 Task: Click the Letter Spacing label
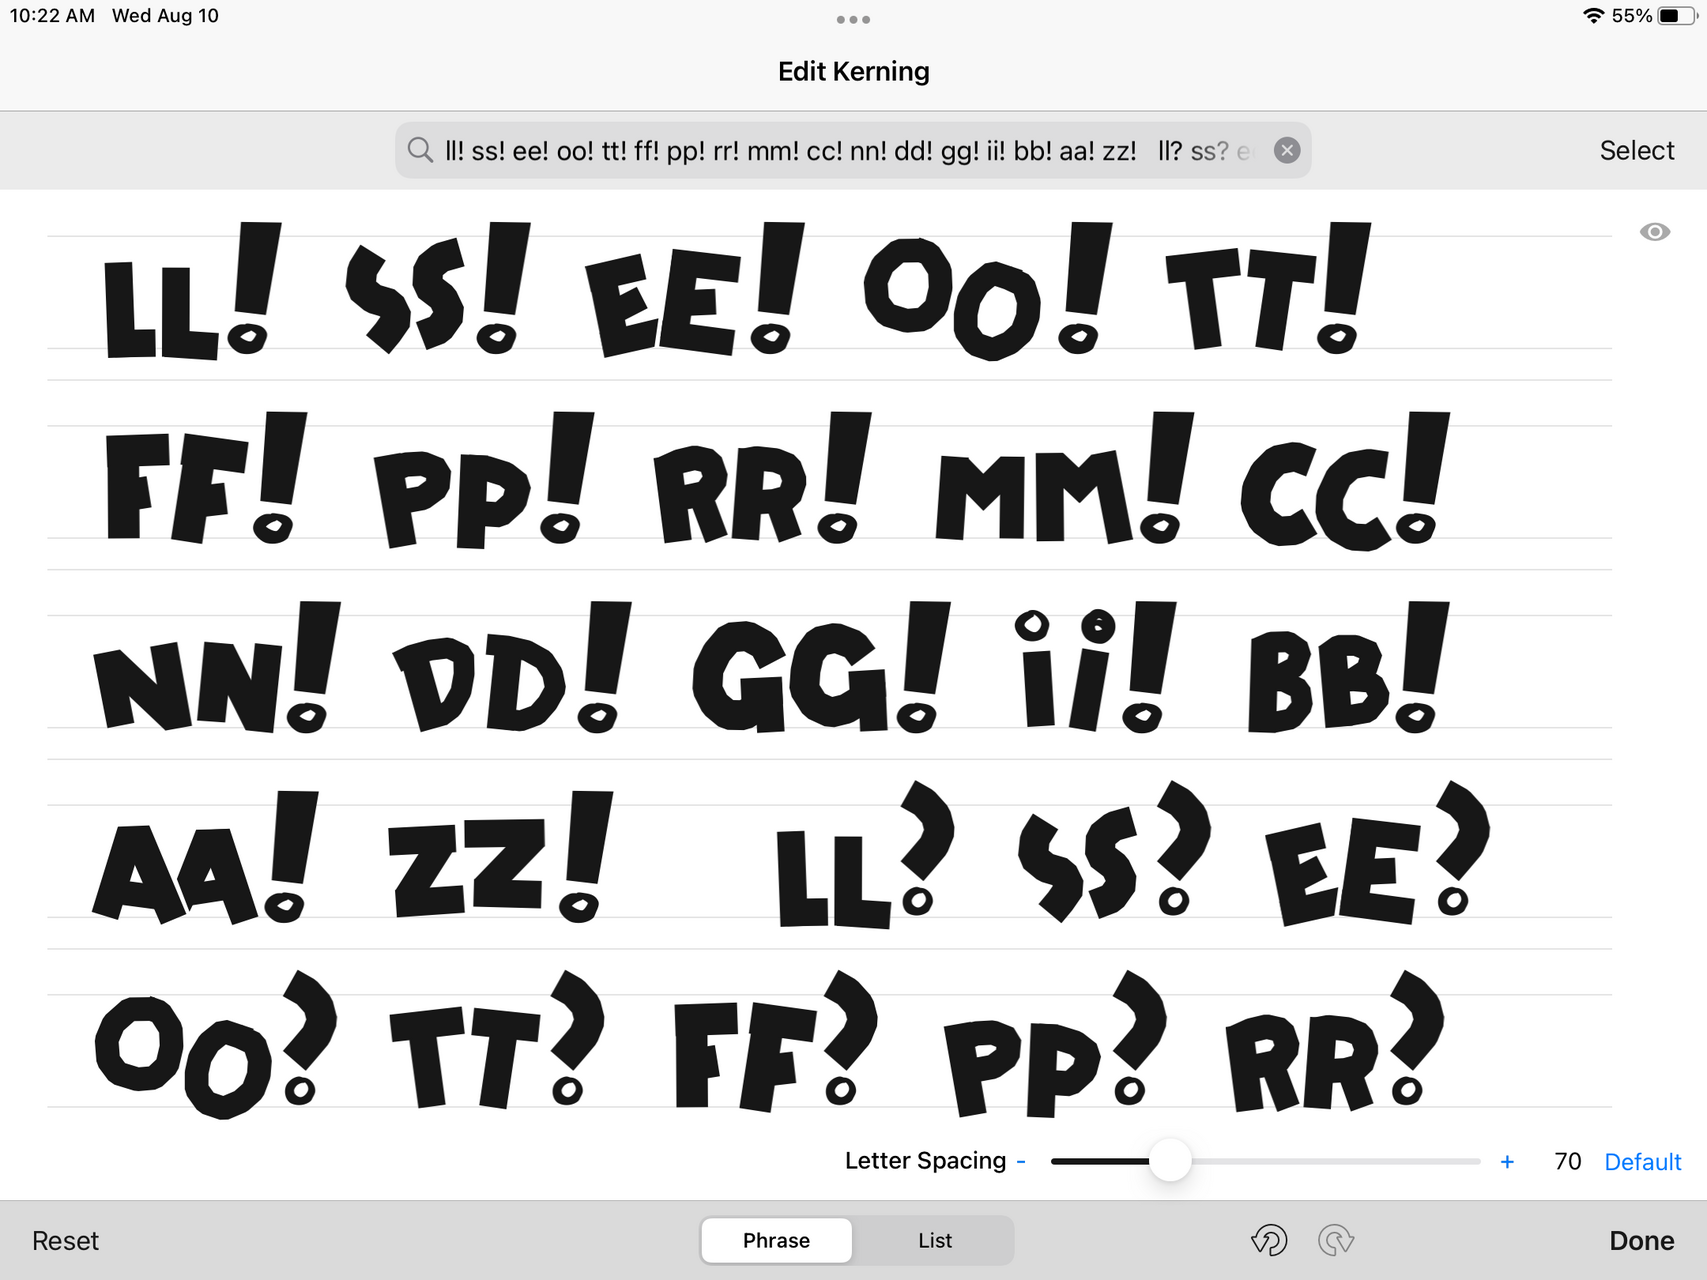[x=925, y=1161]
